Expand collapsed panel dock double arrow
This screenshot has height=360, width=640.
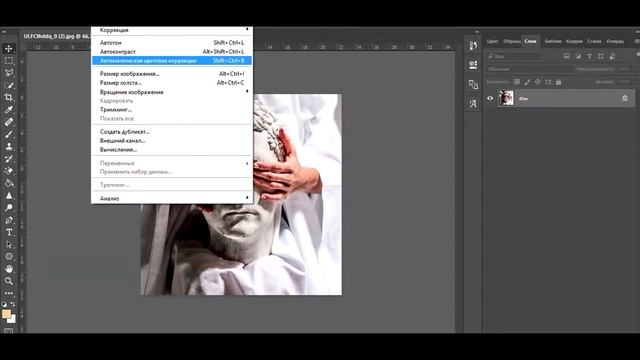coord(477,31)
